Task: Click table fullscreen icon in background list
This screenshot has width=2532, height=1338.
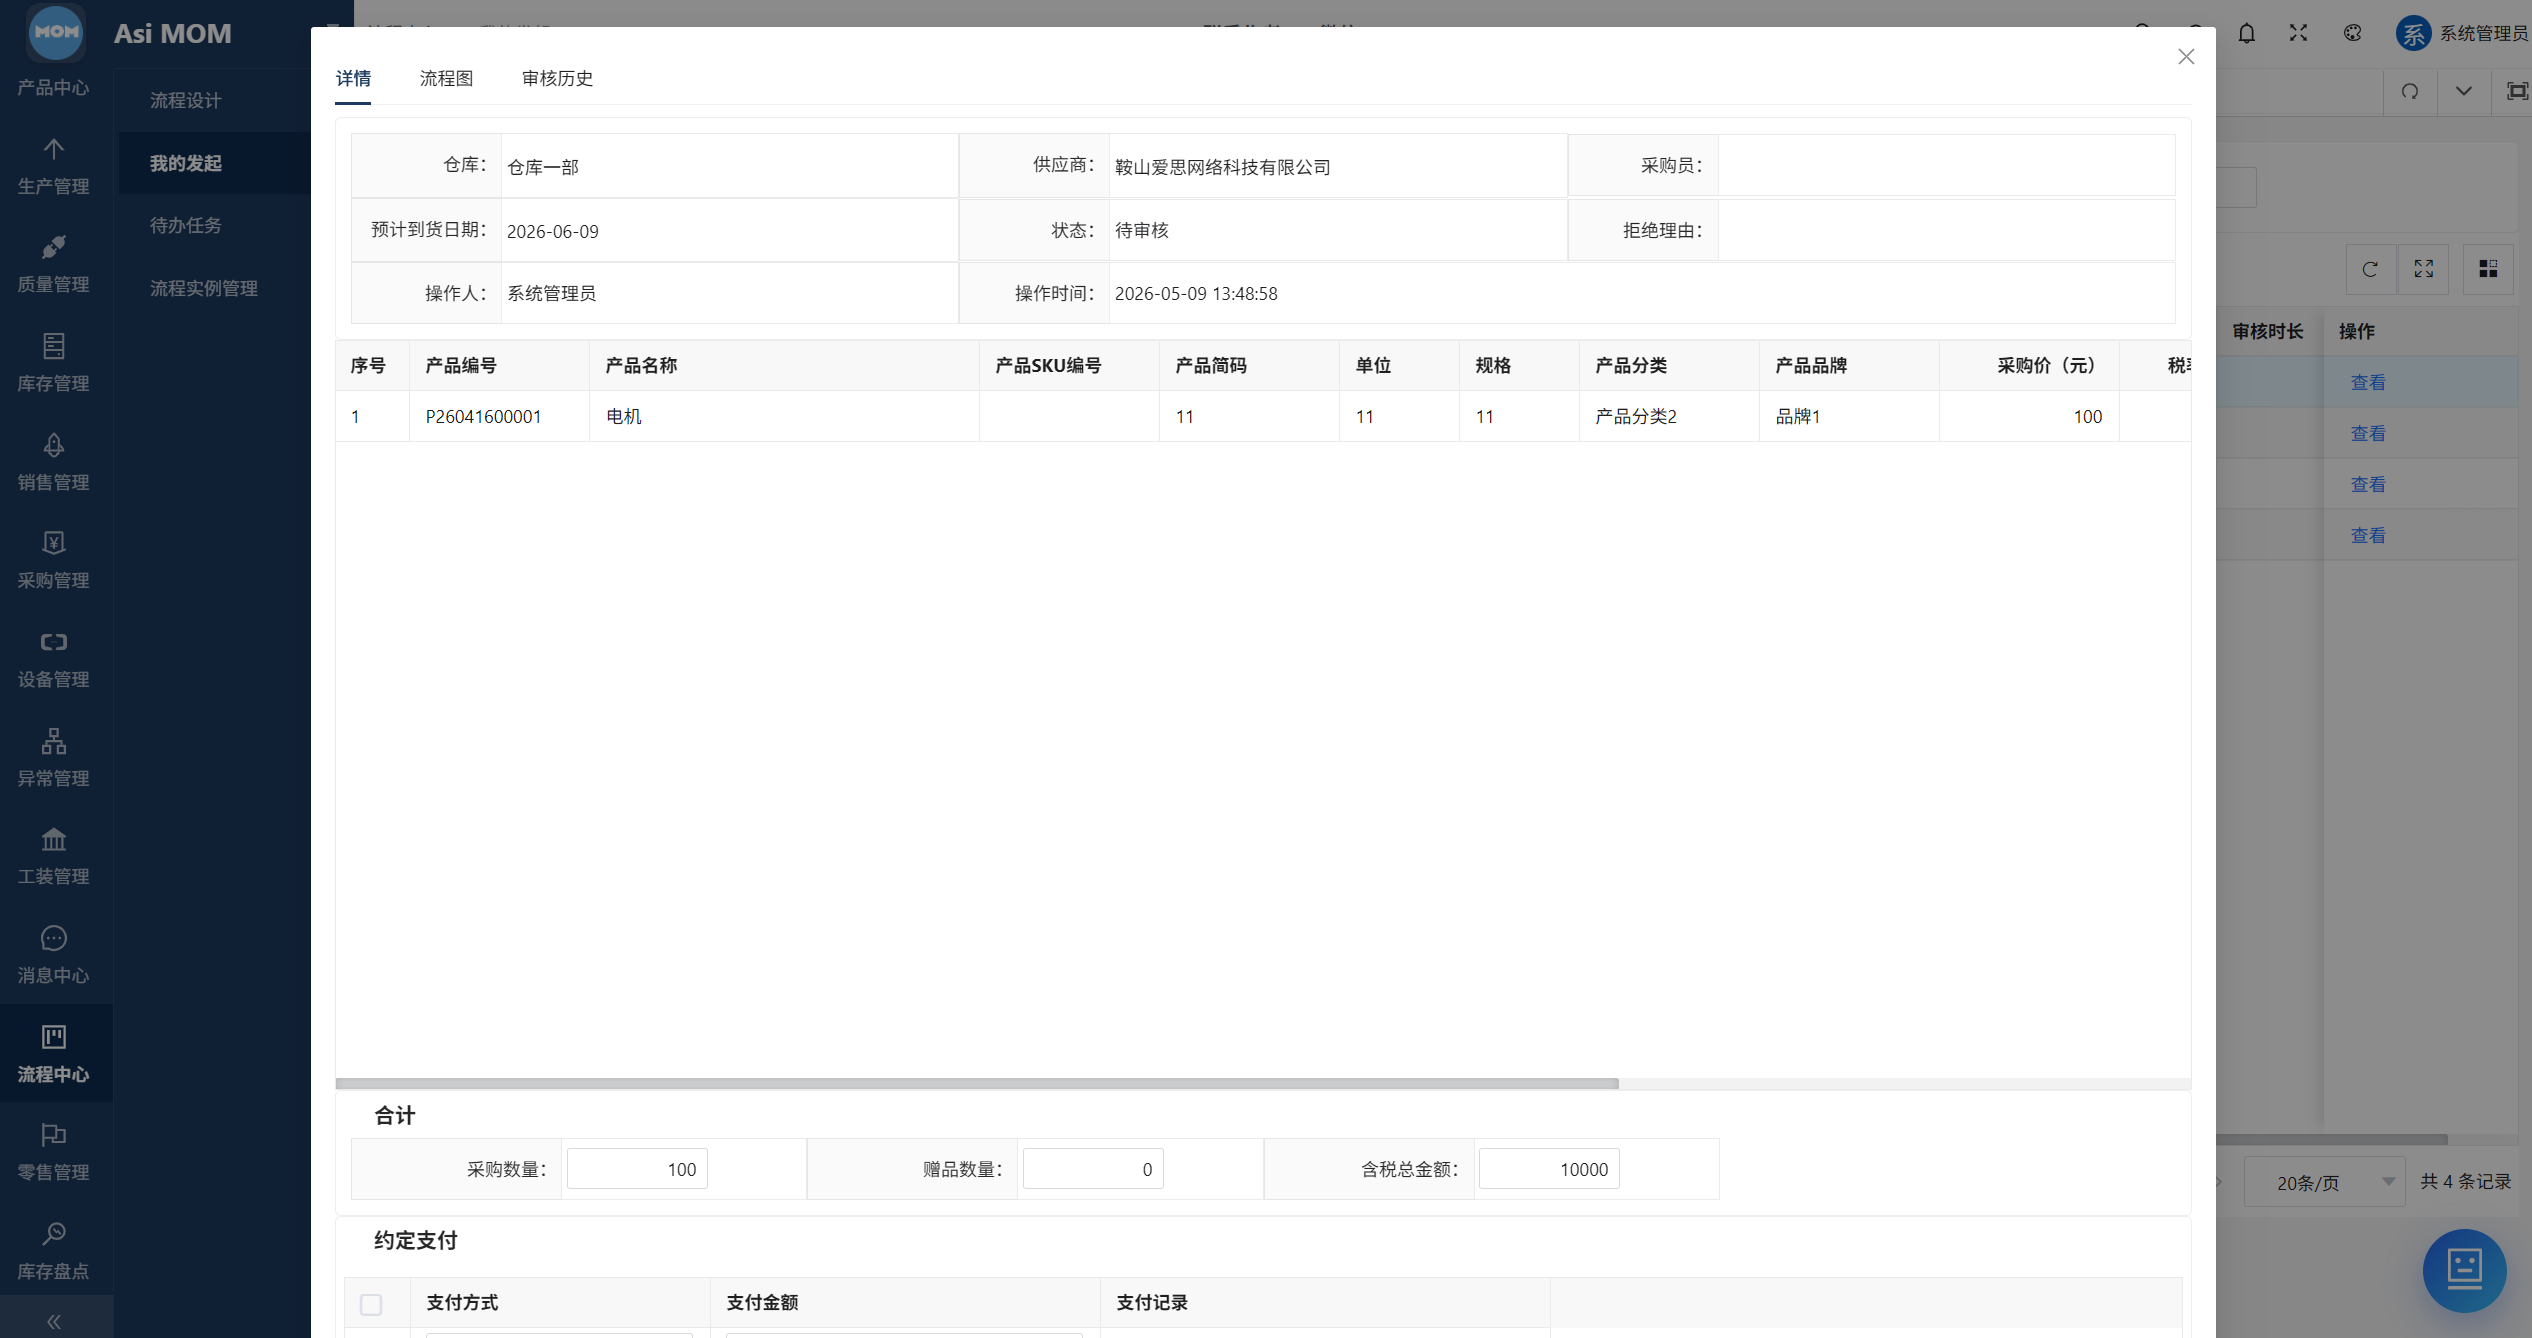Action: (x=2424, y=269)
